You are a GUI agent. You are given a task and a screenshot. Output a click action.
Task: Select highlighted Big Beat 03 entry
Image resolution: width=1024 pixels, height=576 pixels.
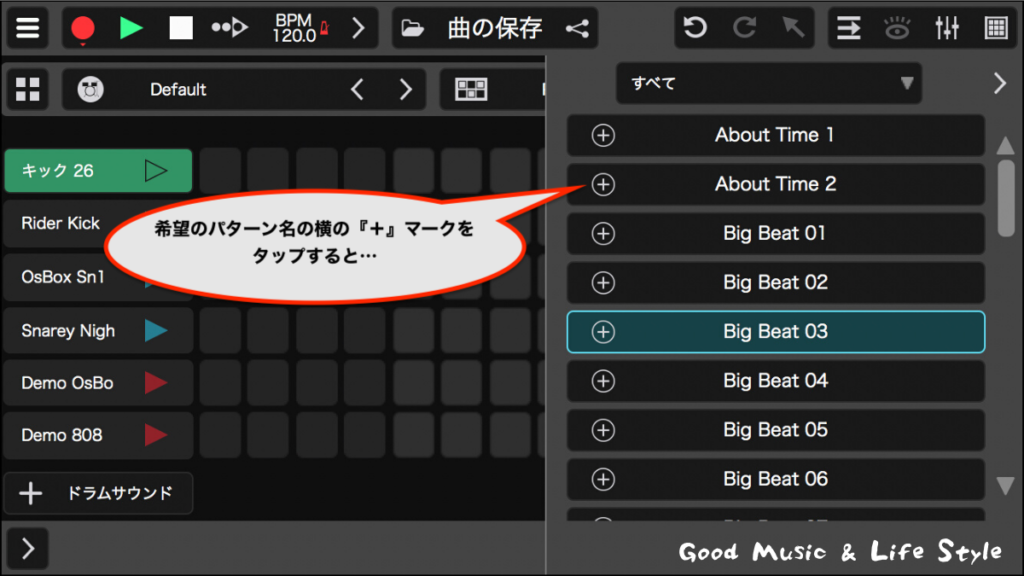coord(776,332)
